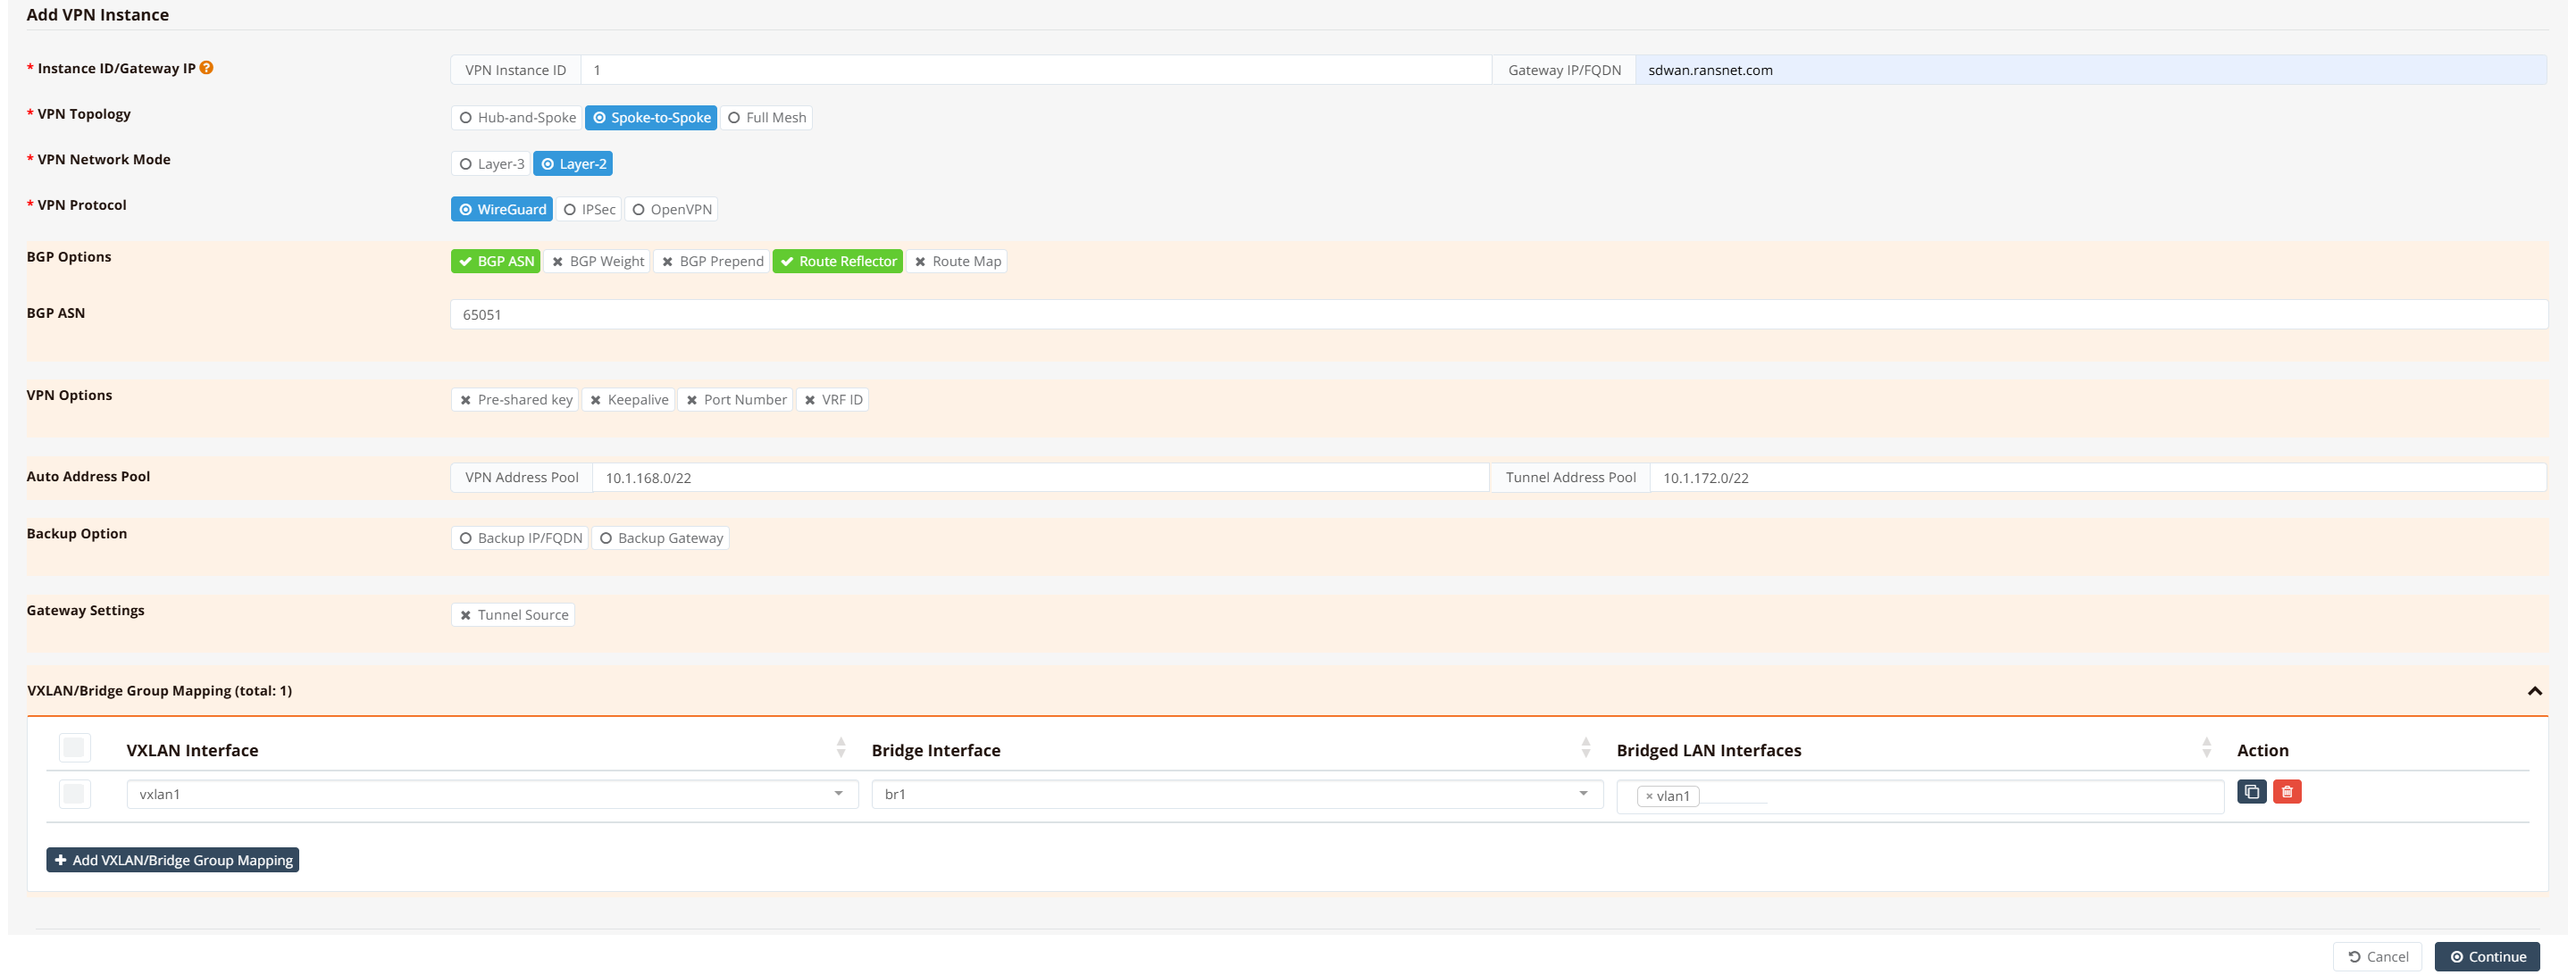
Task: Enable the BGP Weight option
Action: [597, 262]
